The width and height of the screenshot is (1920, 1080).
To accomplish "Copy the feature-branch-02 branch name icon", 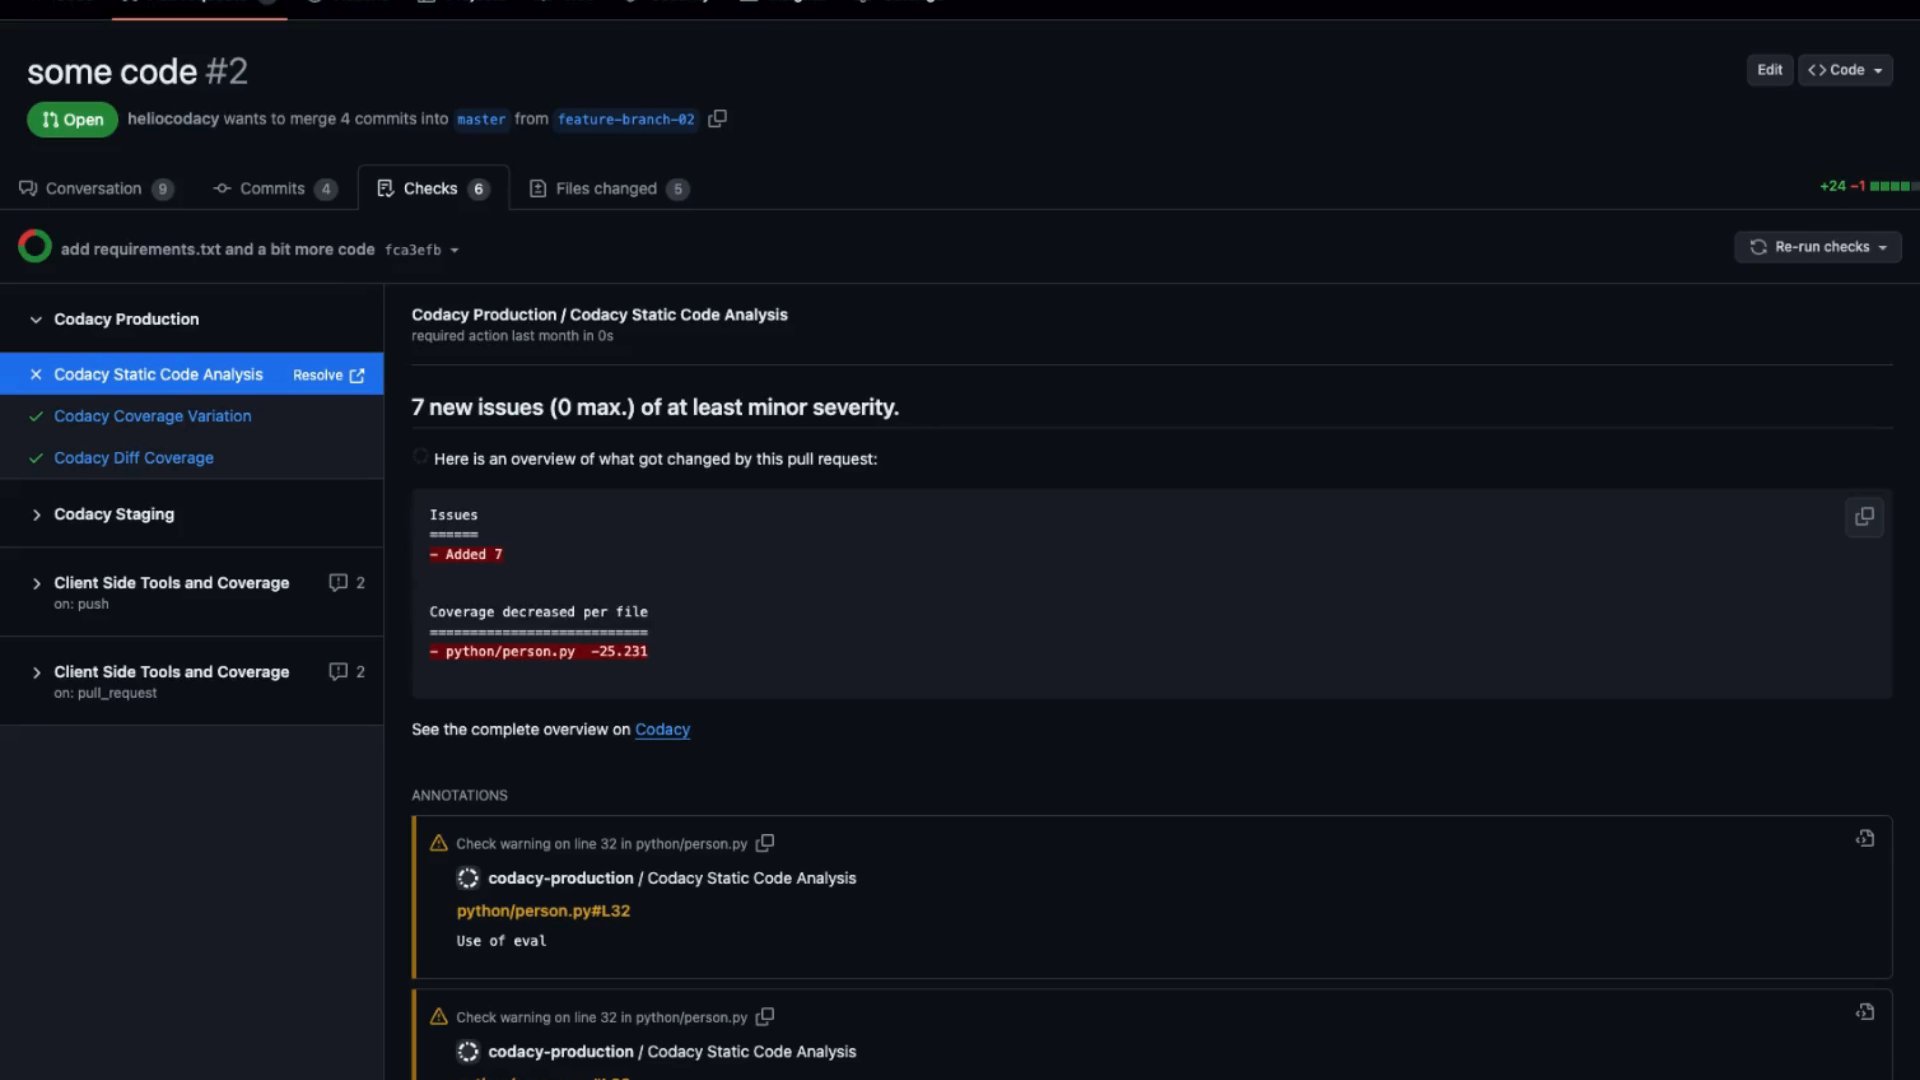I will pyautogui.click(x=717, y=119).
